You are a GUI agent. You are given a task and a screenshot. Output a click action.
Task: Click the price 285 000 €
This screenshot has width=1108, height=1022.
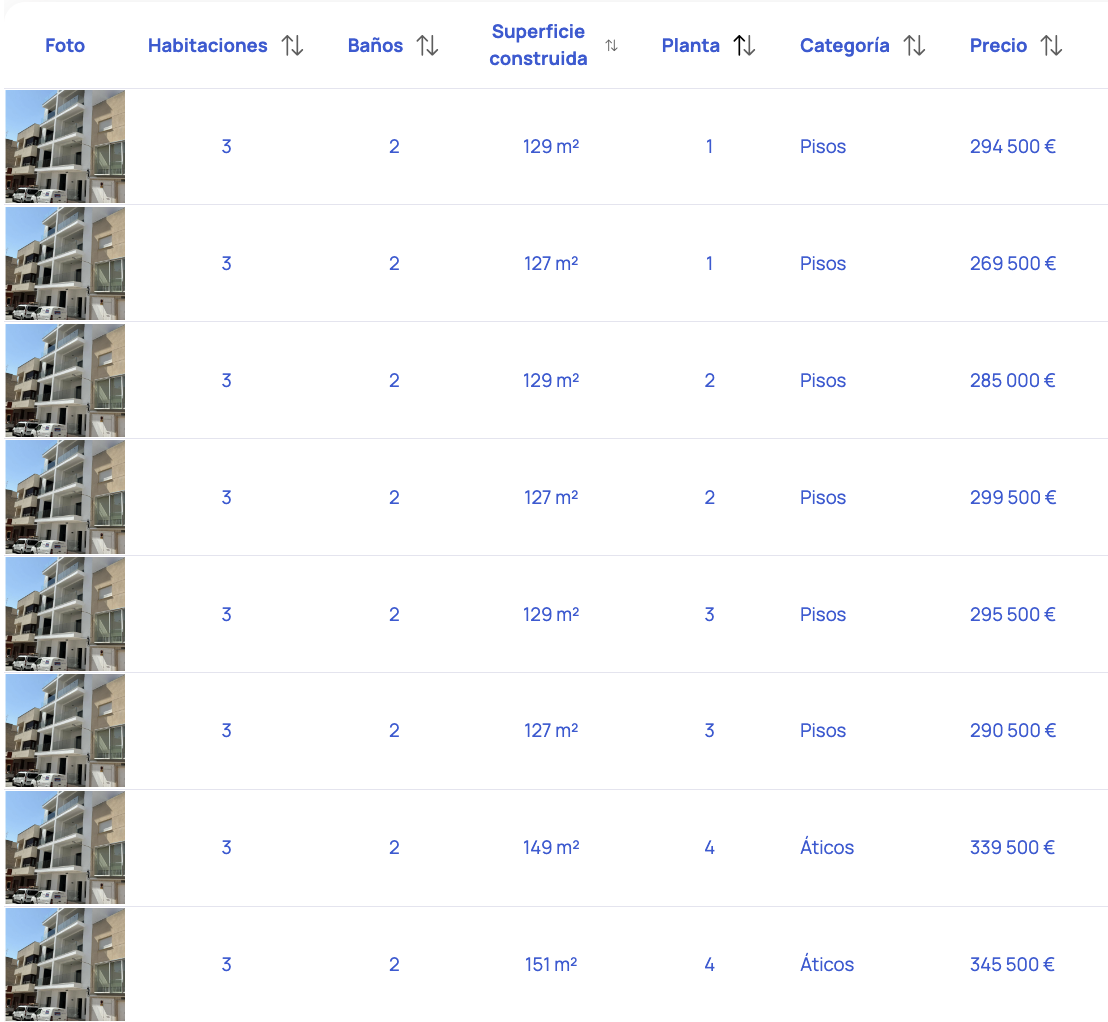point(1013,381)
